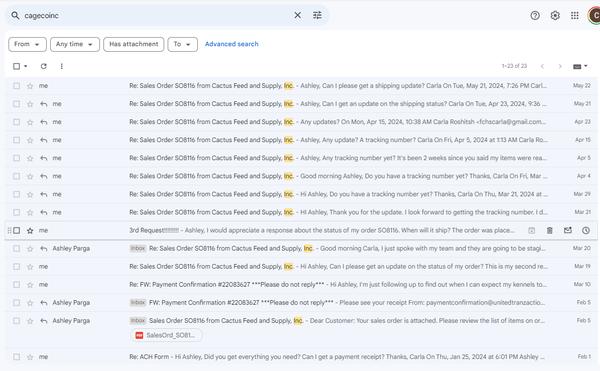
Task: Open FW: Payment Confirmation from Ashley Parga
Action: 301,303
